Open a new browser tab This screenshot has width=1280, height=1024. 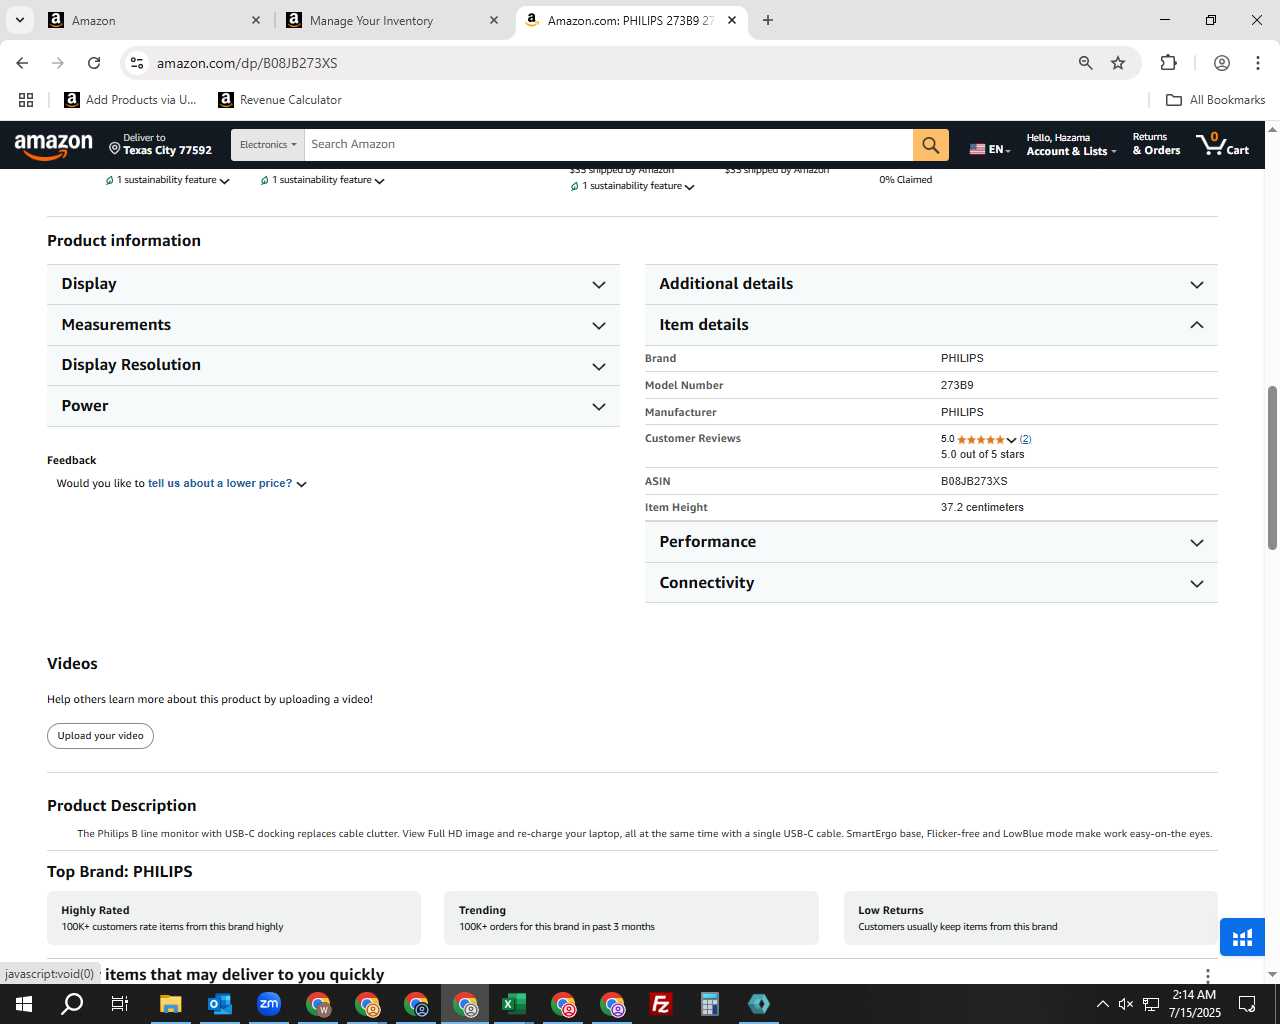click(768, 20)
